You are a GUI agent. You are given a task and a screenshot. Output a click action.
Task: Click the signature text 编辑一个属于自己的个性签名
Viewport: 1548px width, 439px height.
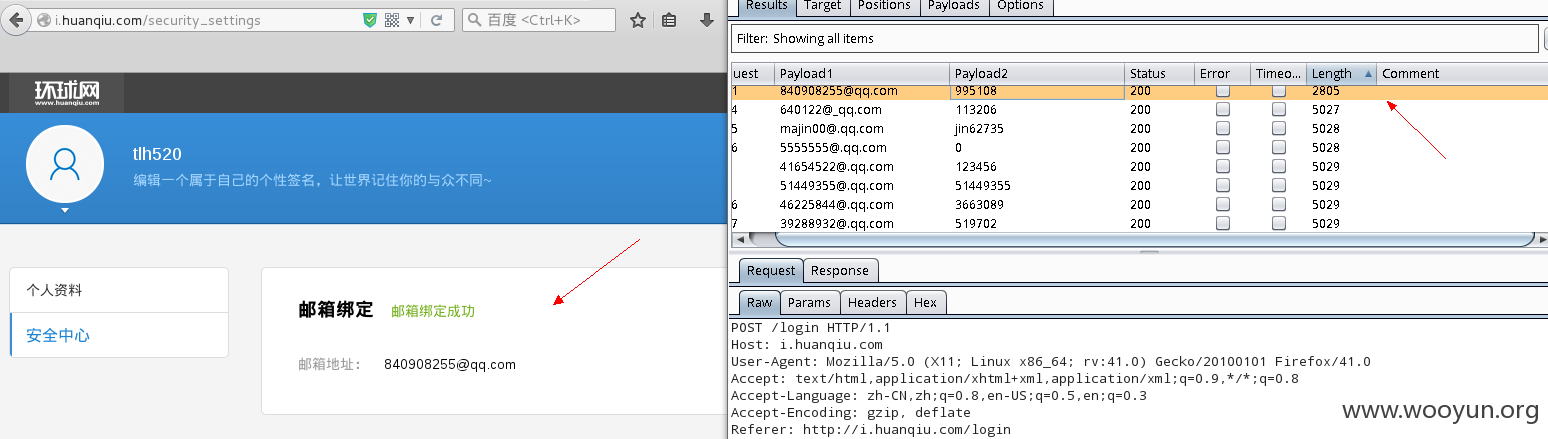(x=312, y=181)
